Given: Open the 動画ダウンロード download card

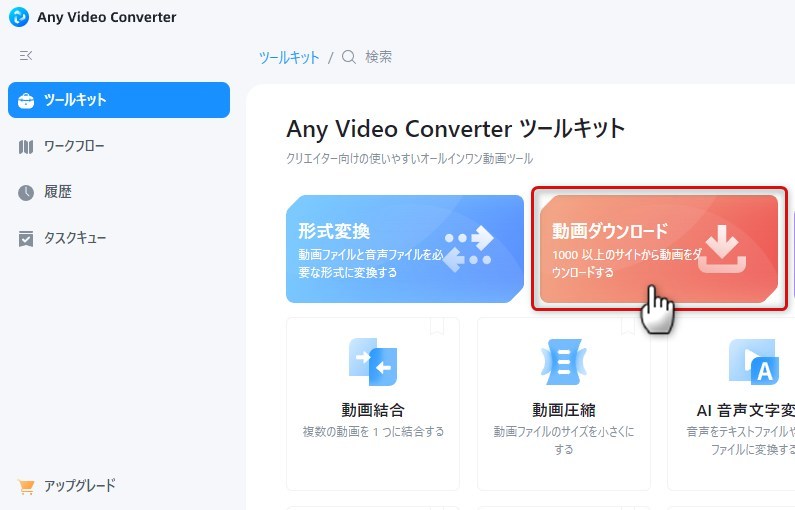Looking at the screenshot, I should (x=659, y=249).
